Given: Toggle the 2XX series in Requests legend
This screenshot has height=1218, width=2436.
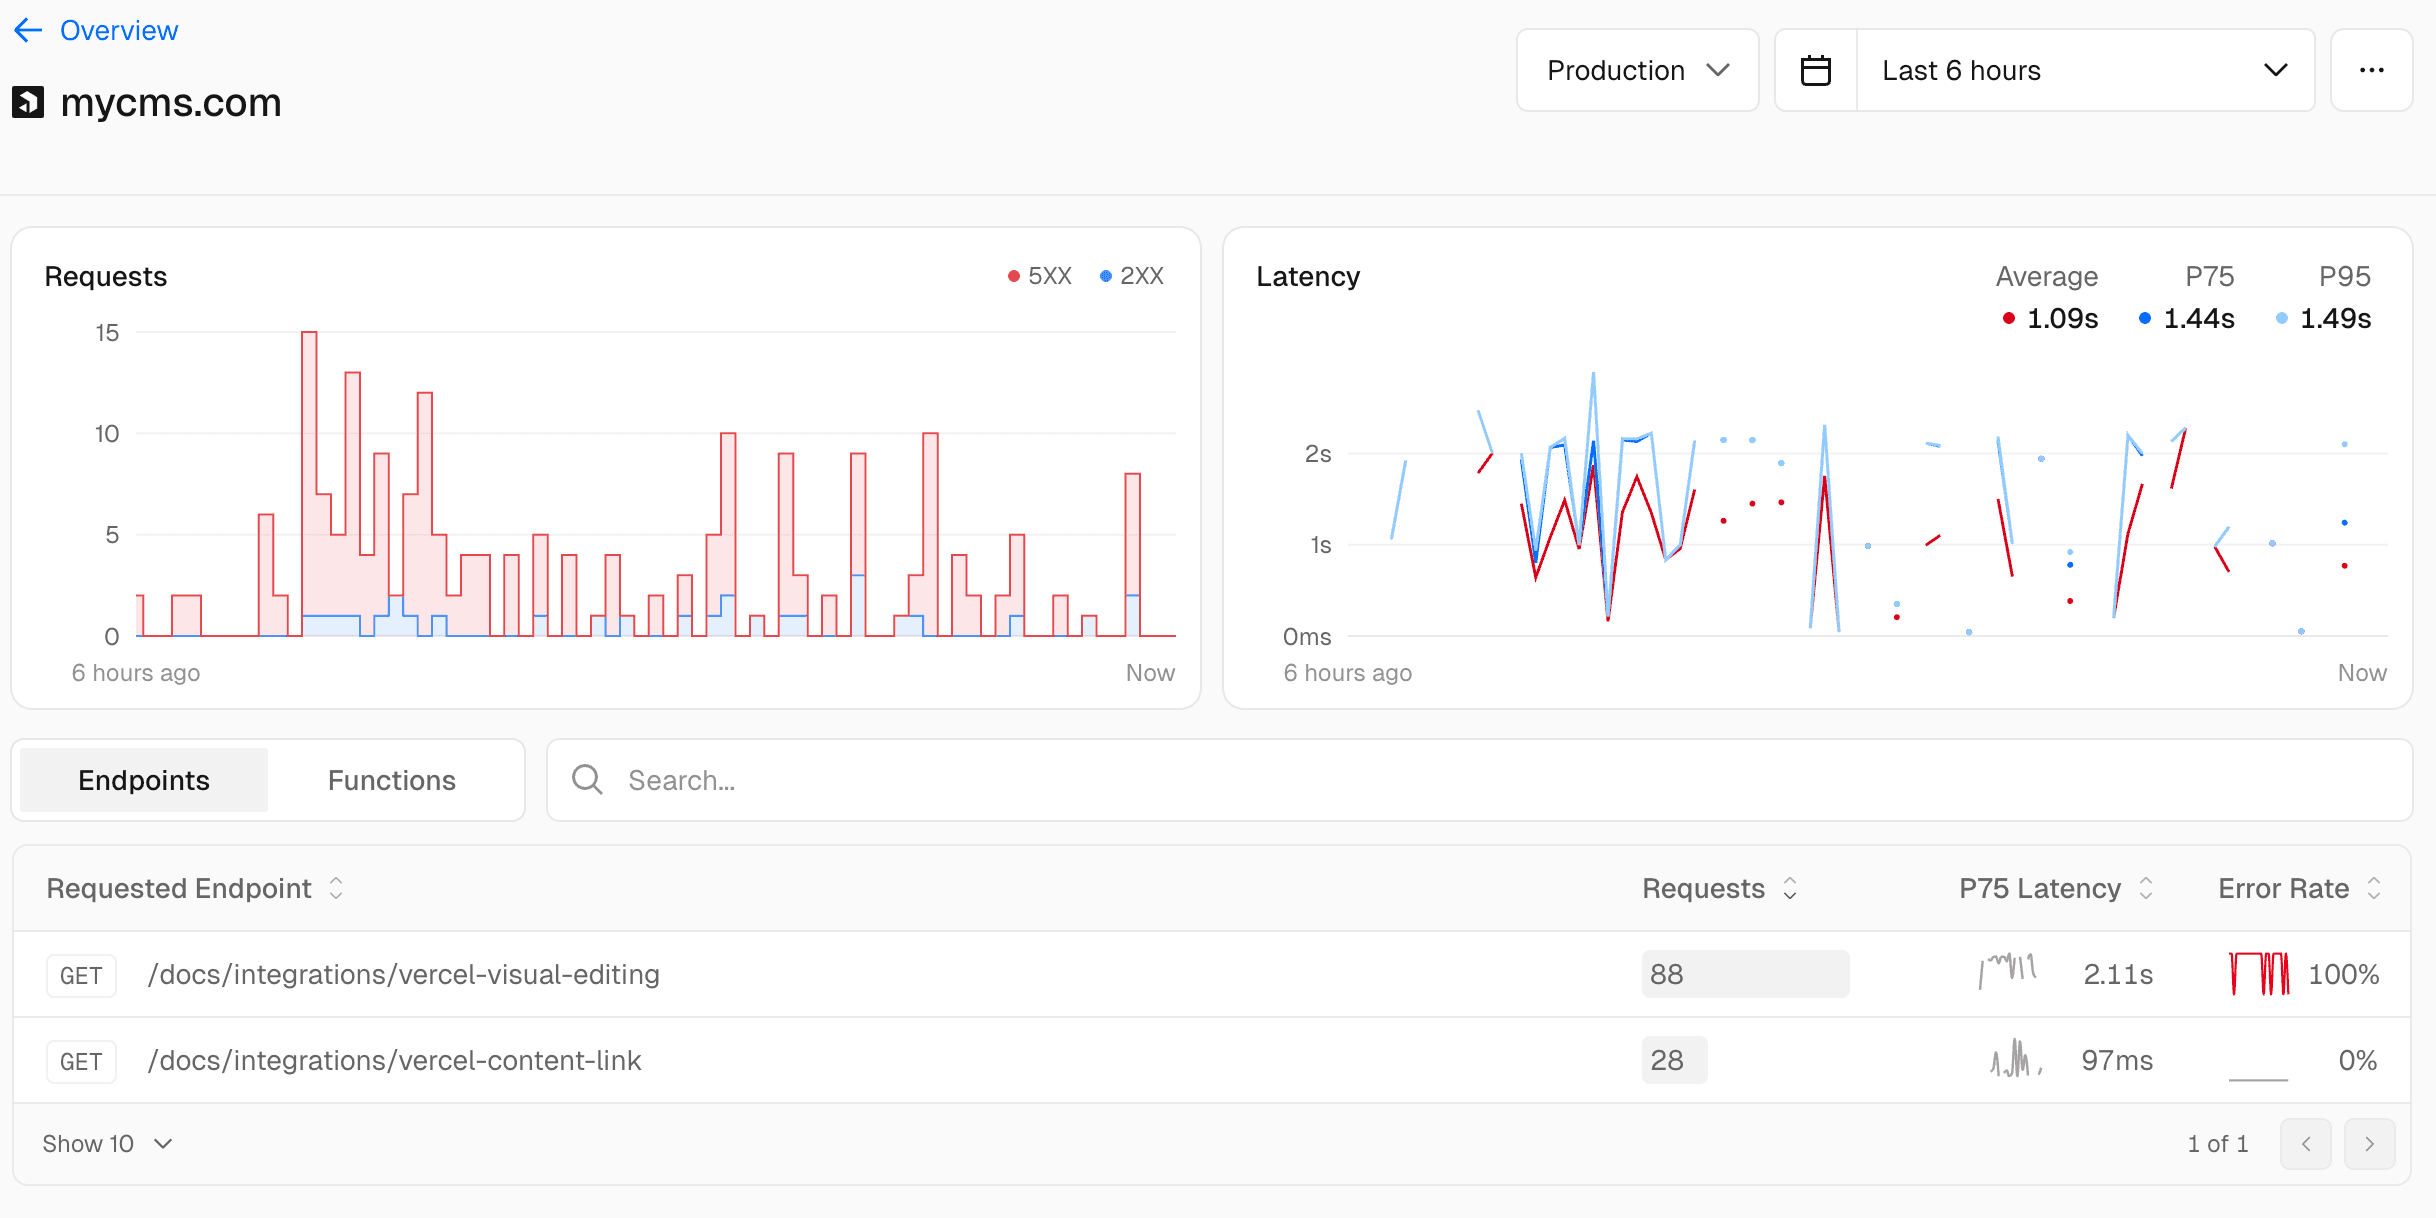Looking at the screenshot, I should (x=1132, y=276).
